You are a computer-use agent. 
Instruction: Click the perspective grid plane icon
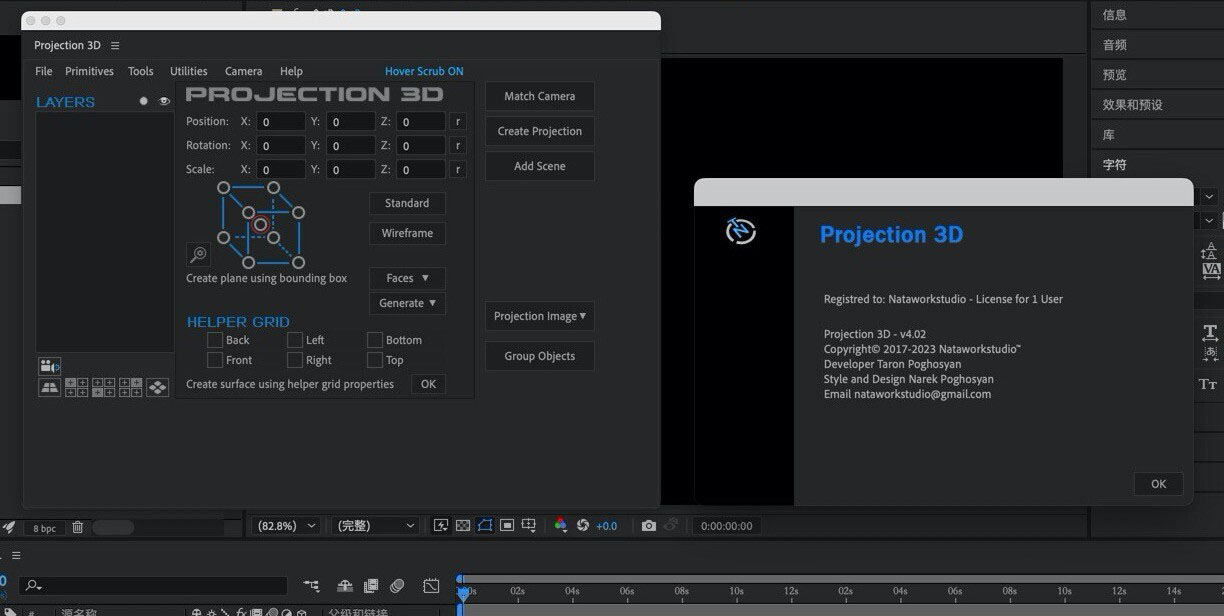(x=49, y=388)
